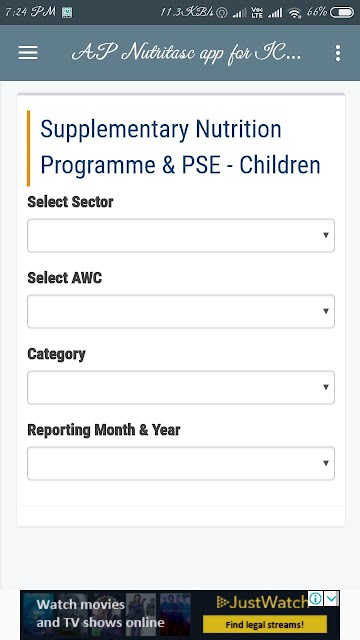Tap the AP Nutritasc app title

[x=187, y=53]
